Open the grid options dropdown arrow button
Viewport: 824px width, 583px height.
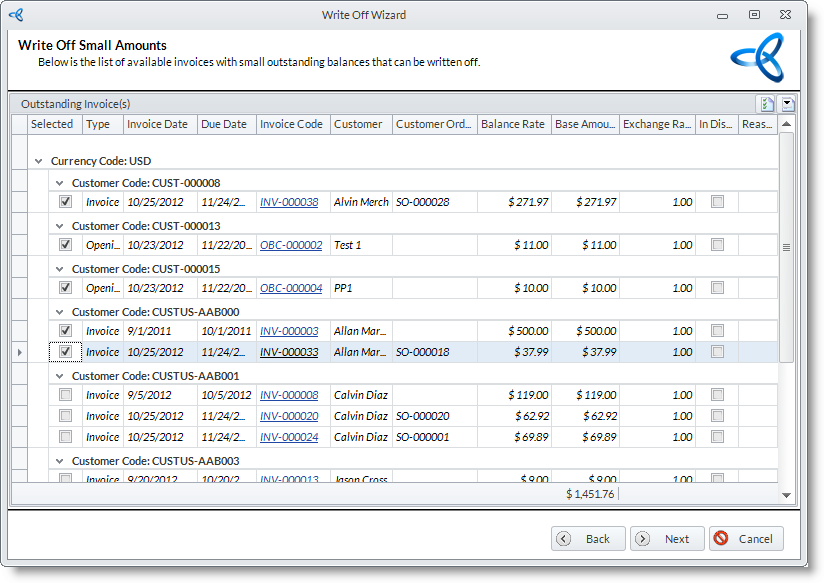tap(787, 104)
